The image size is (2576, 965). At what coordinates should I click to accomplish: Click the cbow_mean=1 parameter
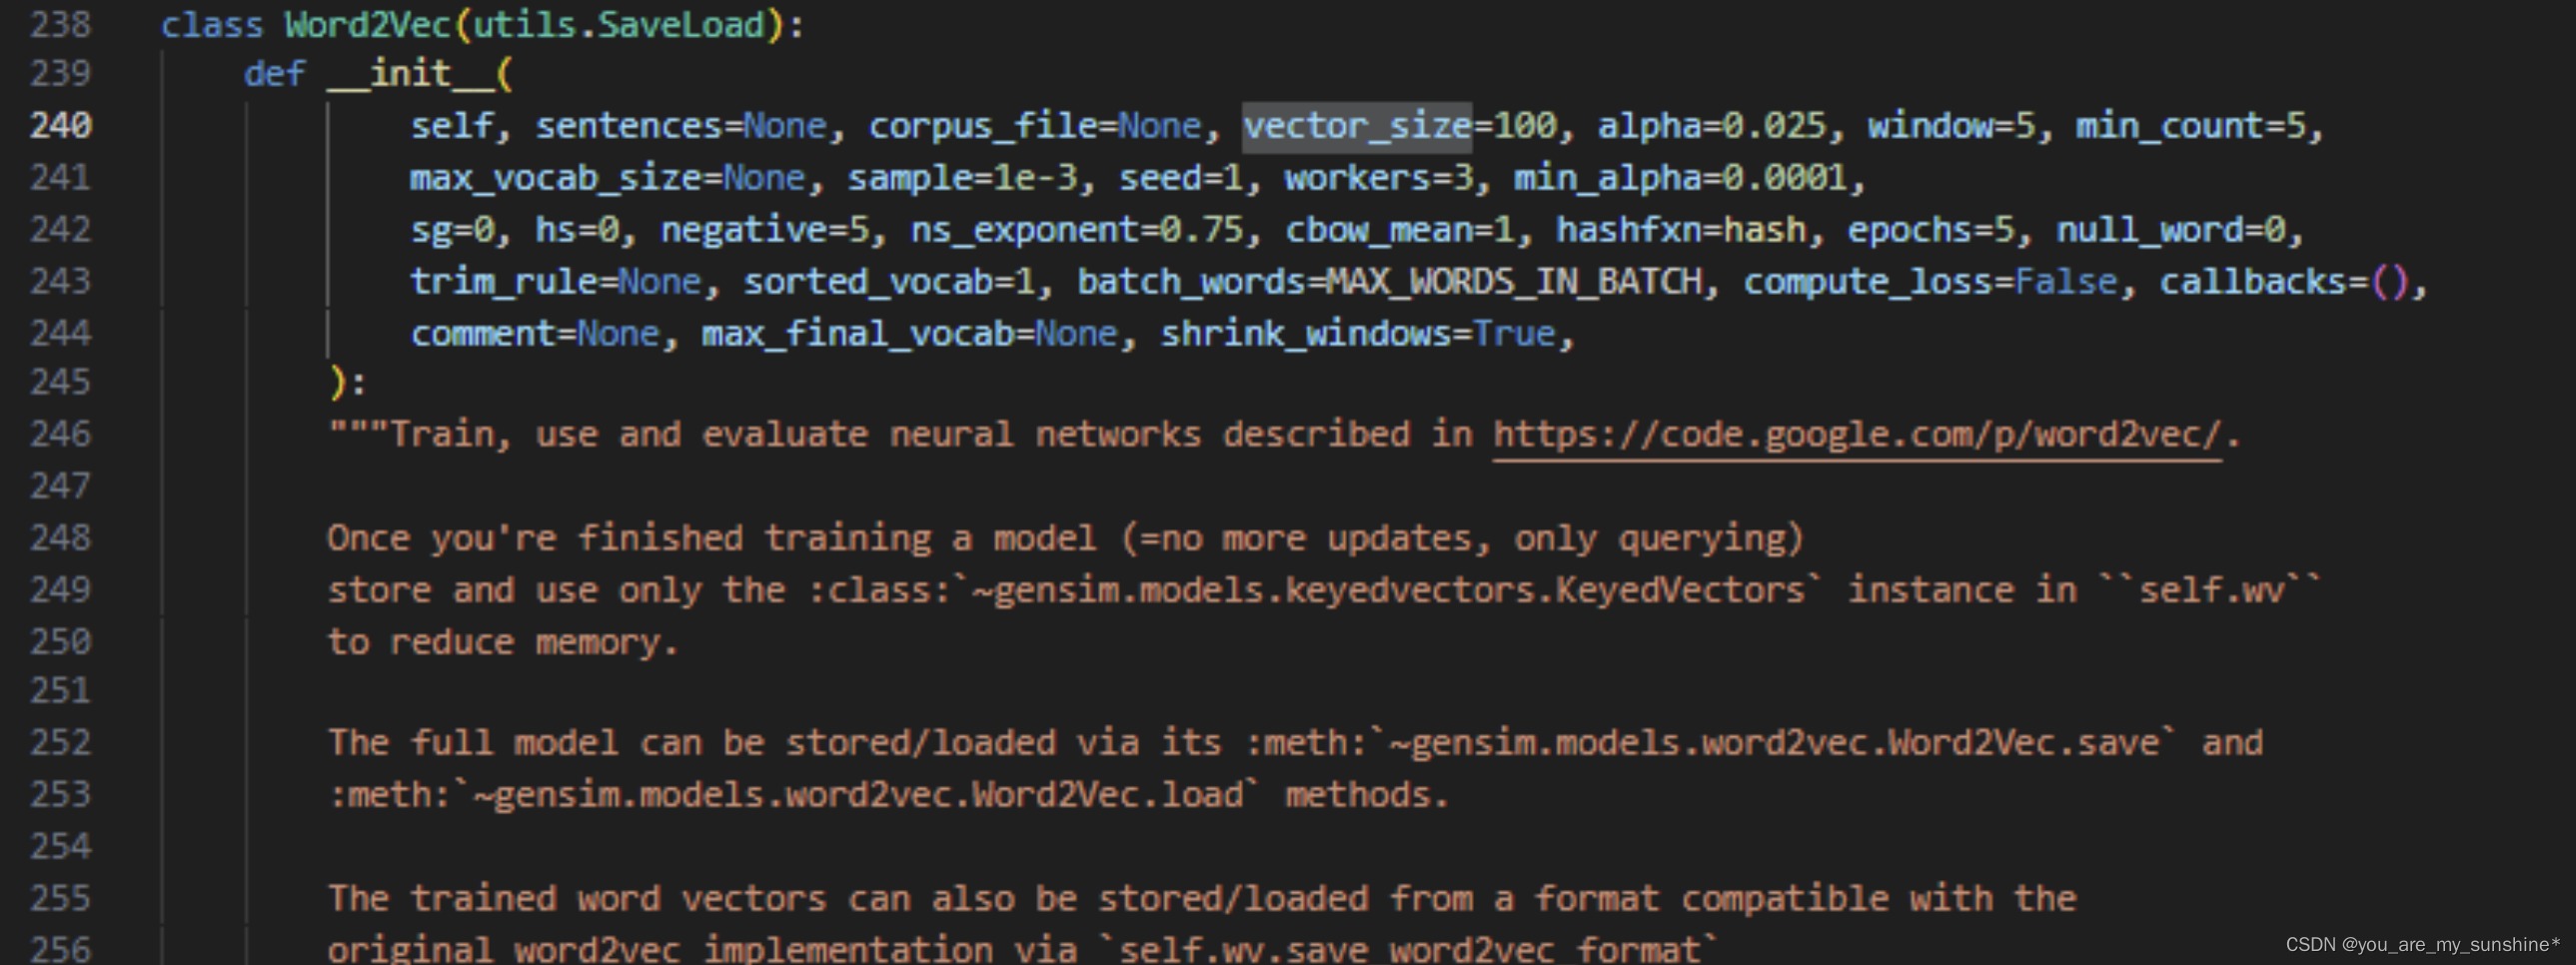tap(1399, 230)
